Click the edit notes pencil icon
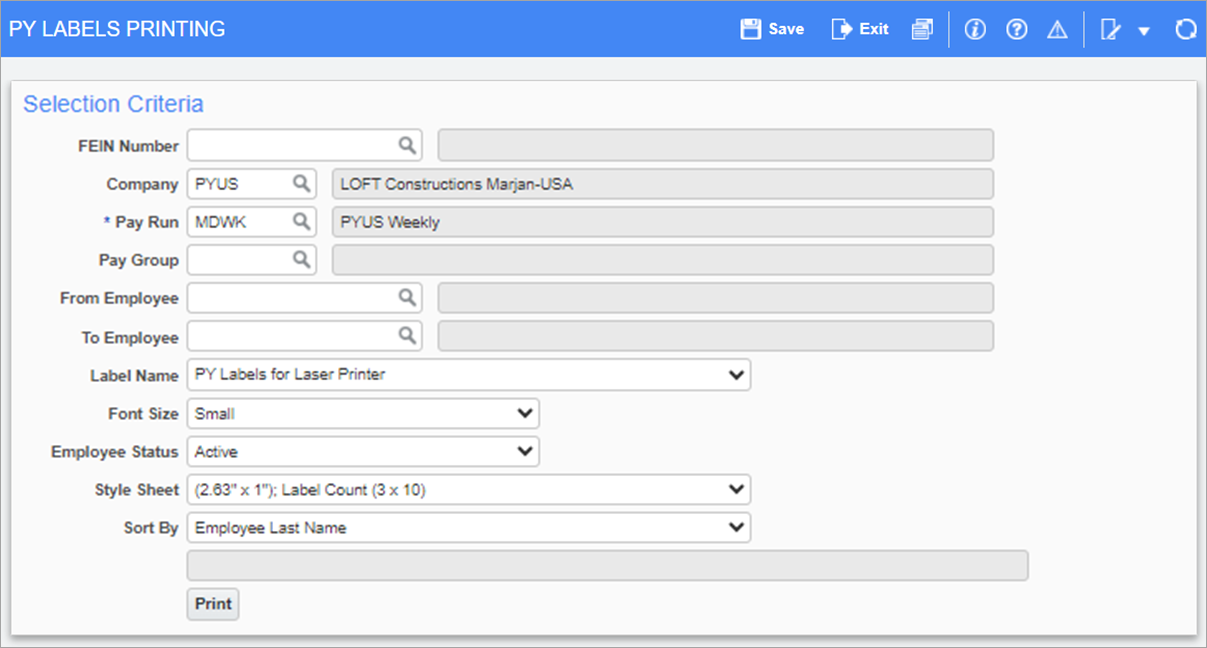This screenshot has height=648, width=1207. pyautogui.click(x=1109, y=29)
